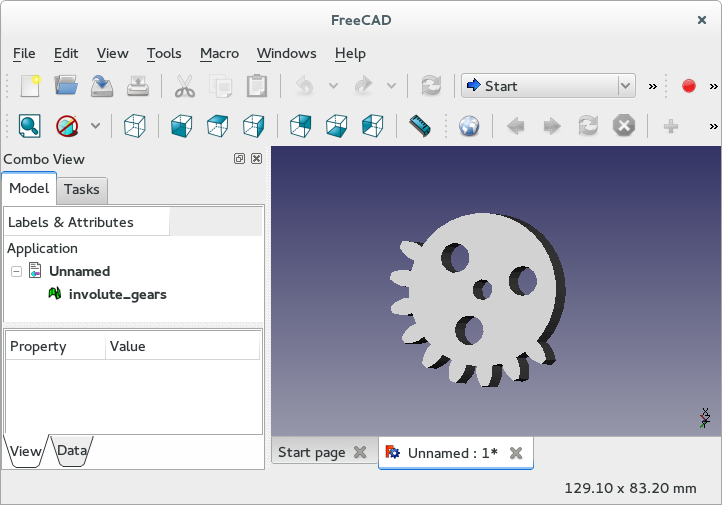Create a new document with the New icon

pyautogui.click(x=30, y=86)
